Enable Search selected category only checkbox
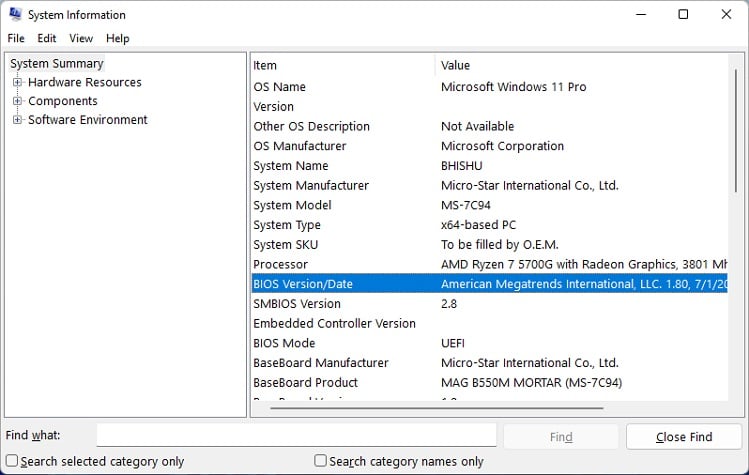This screenshot has width=749, height=475. (x=11, y=462)
